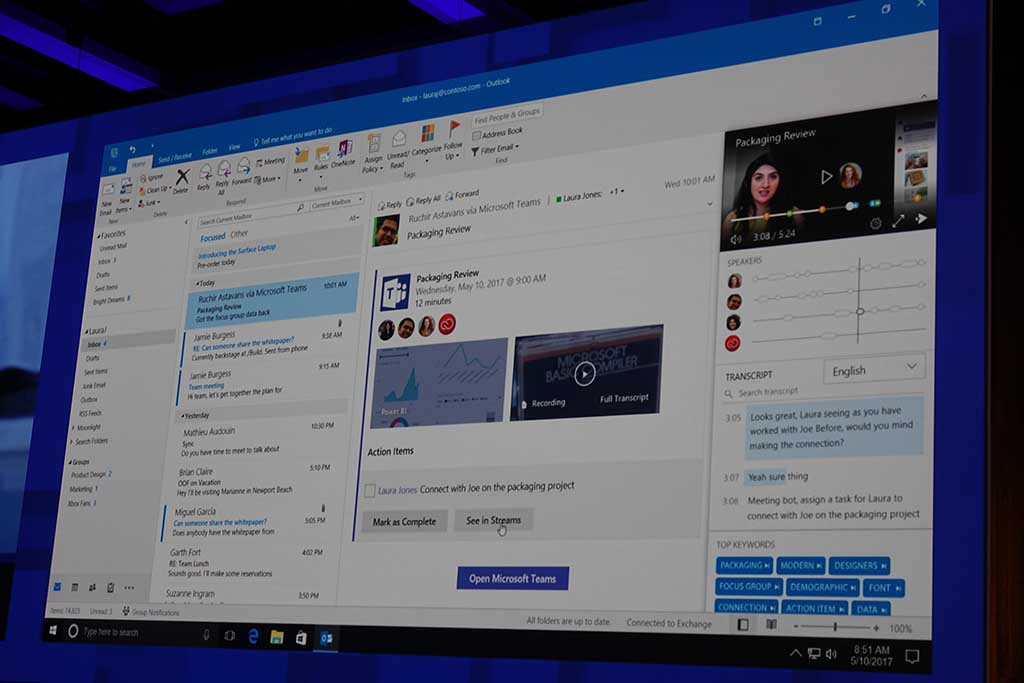Select the OneNote icon in the ribbon
The height and width of the screenshot is (683, 1024).
(343, 147)
